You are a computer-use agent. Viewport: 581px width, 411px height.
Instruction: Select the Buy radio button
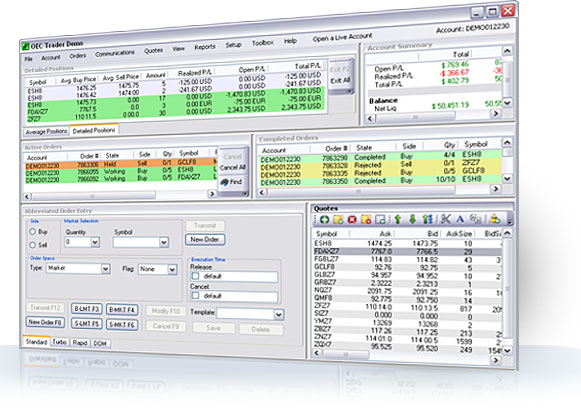[33, 232]
